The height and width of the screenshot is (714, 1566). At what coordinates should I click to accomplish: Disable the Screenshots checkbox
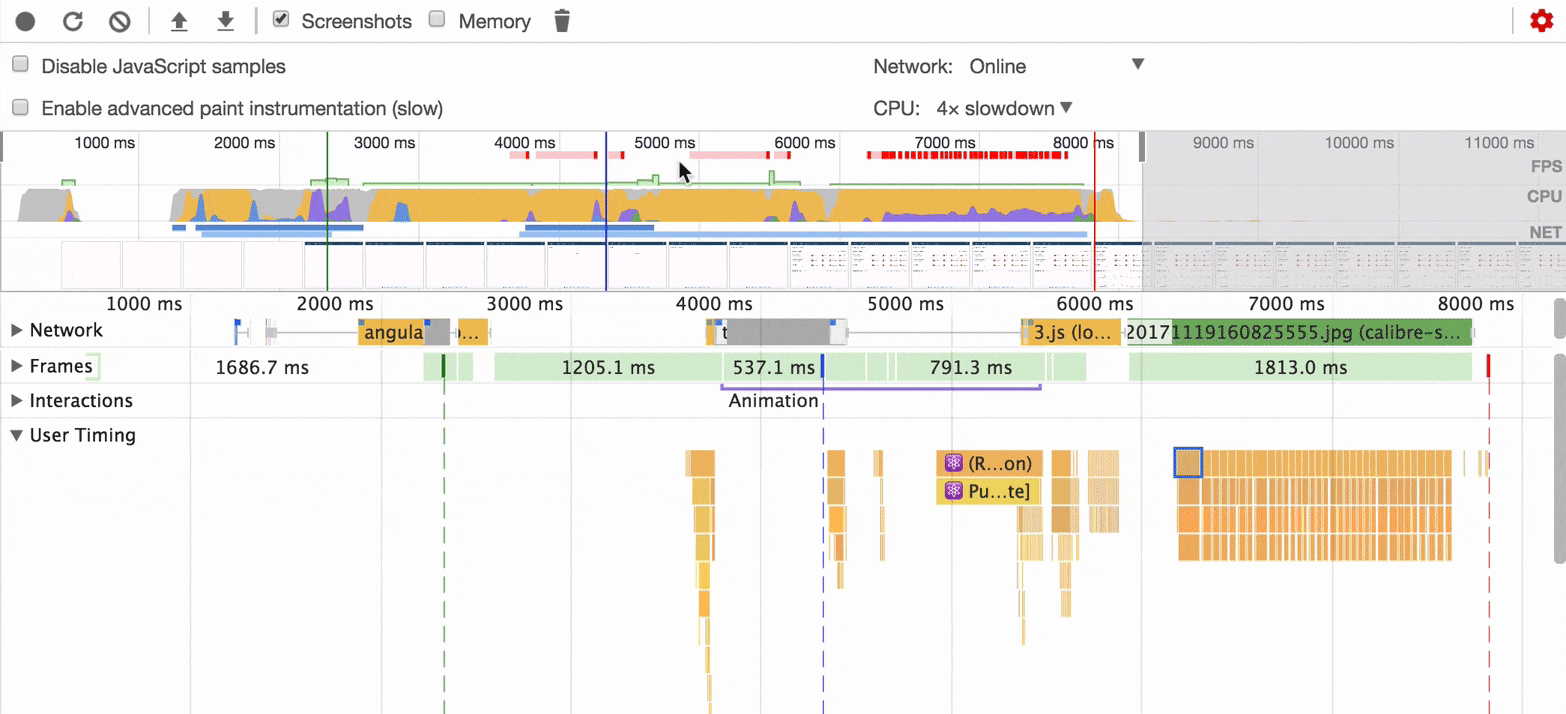pyautogui.click(x=281, y=19)
